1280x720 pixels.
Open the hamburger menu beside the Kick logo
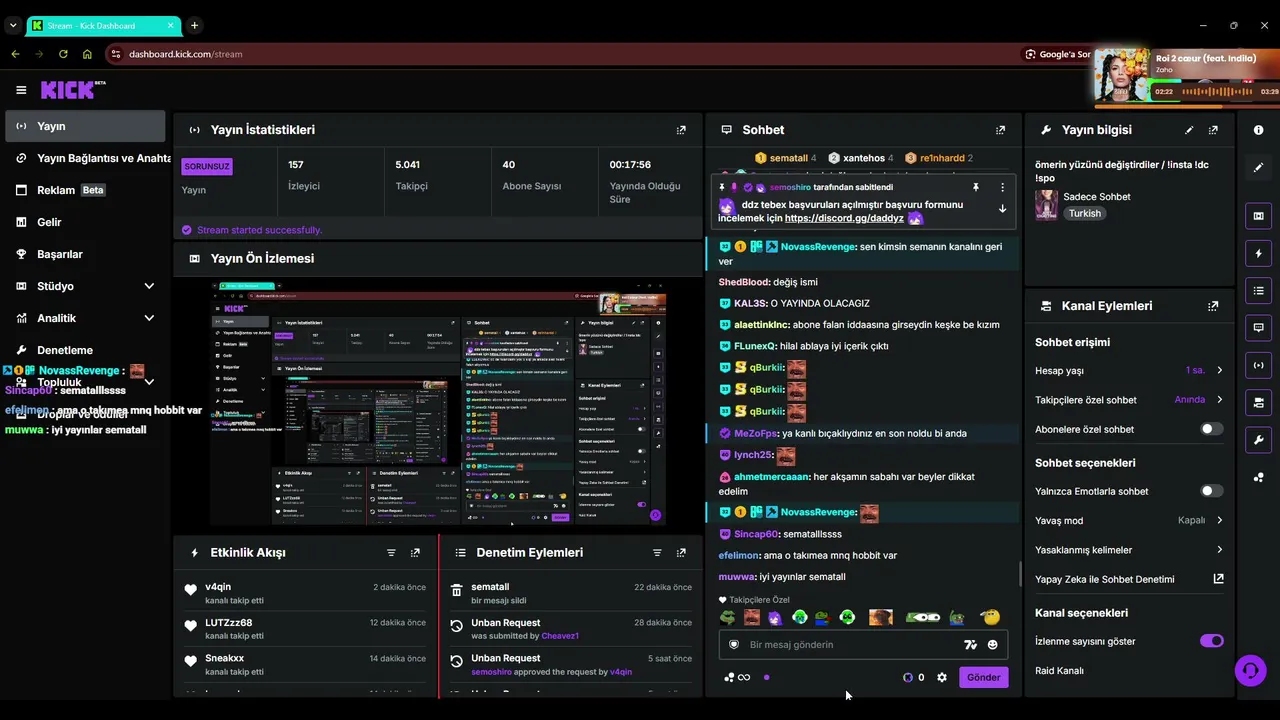pyautogui.click(x=21, y=90)
